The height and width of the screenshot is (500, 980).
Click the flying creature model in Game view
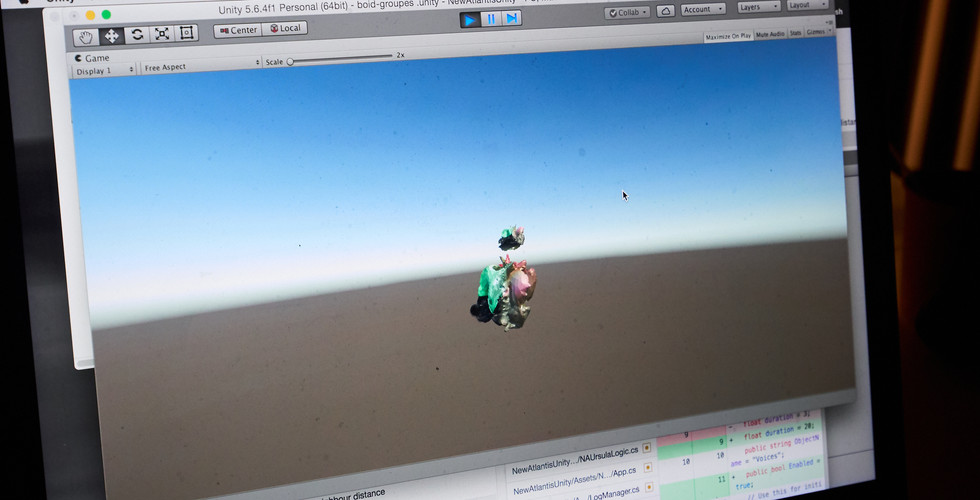(512, 238)
